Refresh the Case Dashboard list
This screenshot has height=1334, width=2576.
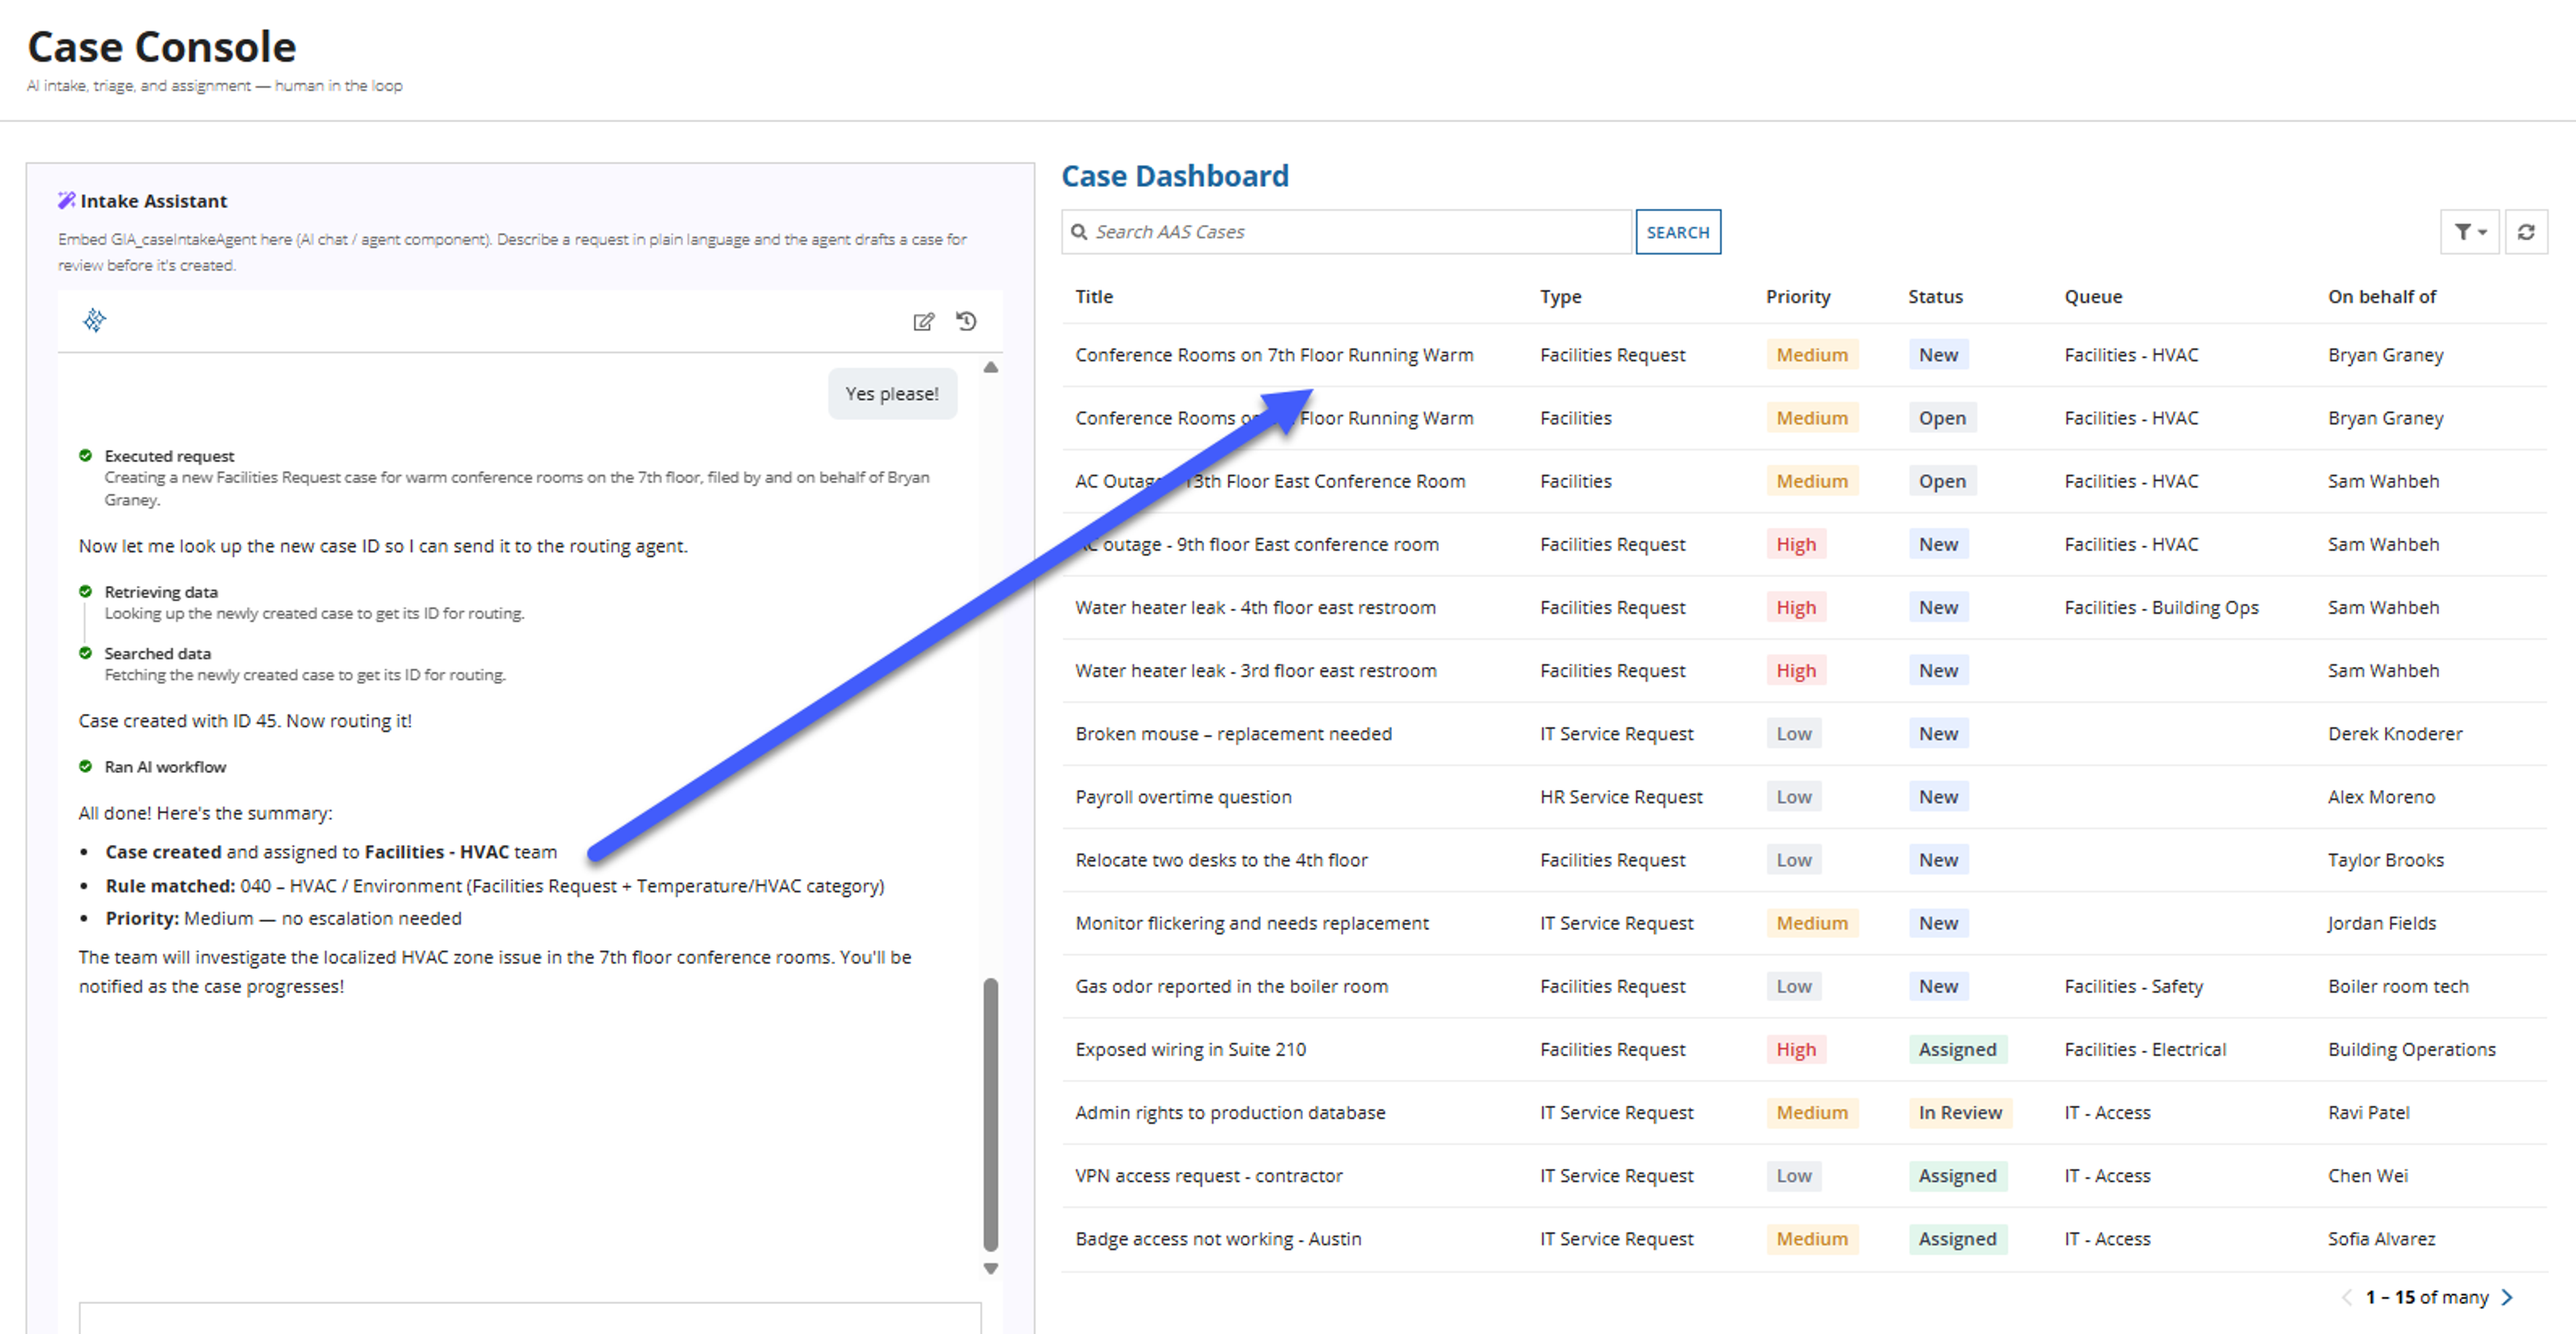coord(2525,232)
